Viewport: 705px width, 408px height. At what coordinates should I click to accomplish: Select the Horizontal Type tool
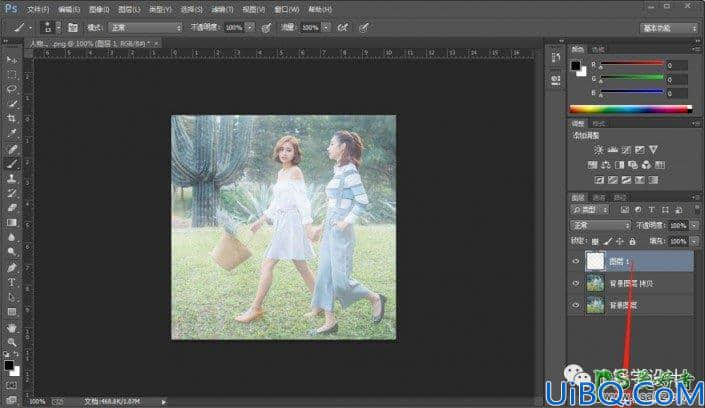tap(12, 283)
